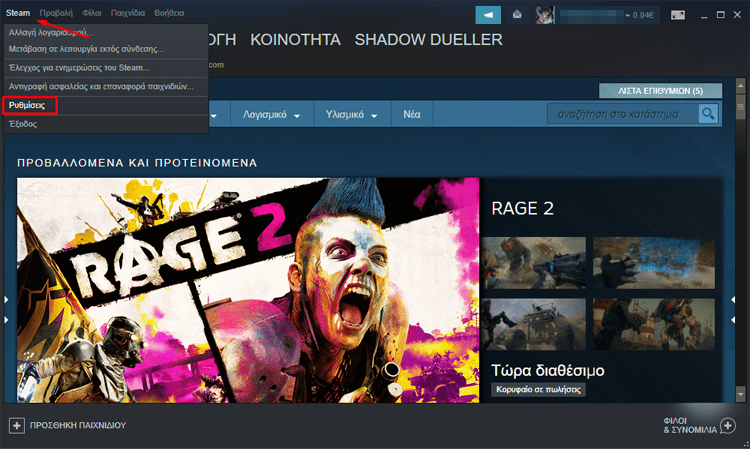Select Αλλαγή λογαριασμού menu entry
The width and height of the screenshot is (750, 449).
pyautogui.click(x=106, y=33)
